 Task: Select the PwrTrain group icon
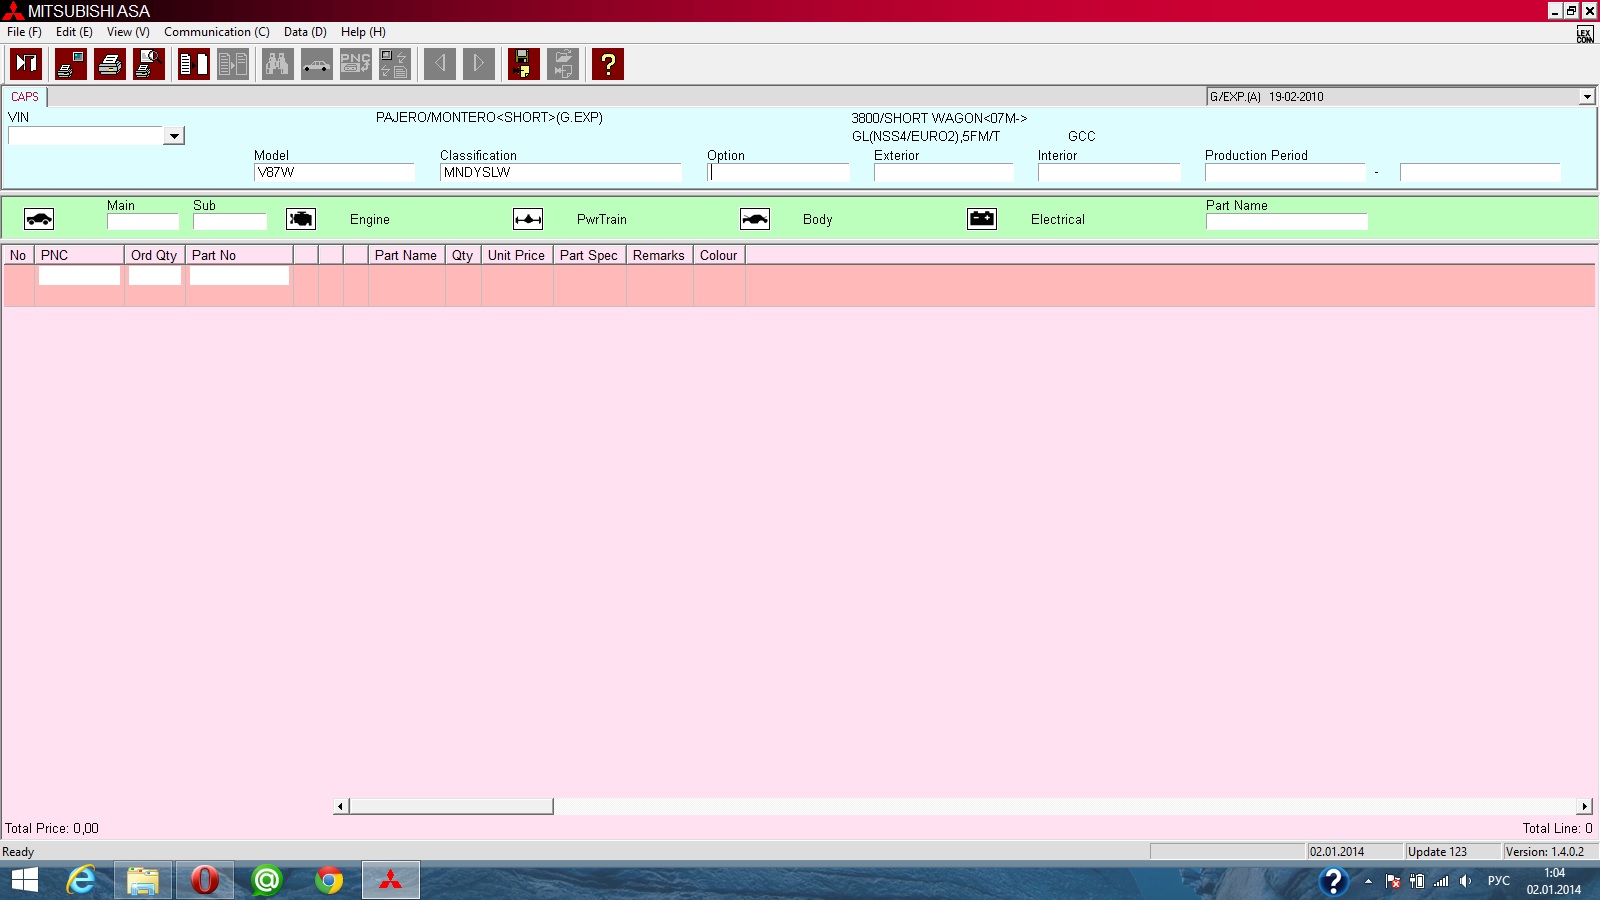(x=528, y=219)
